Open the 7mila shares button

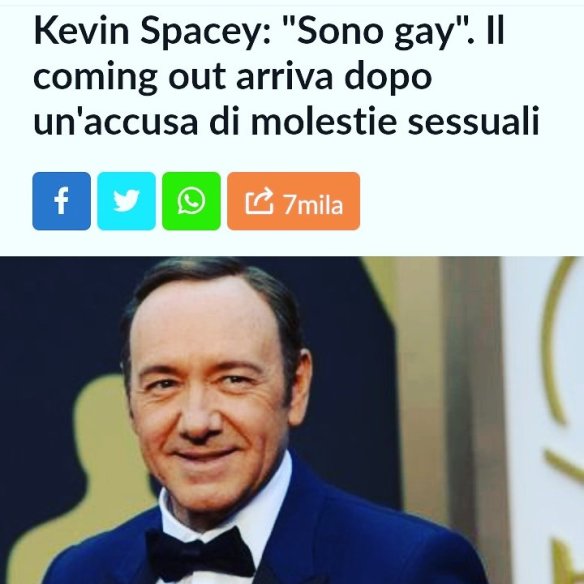tap(293, 201)
